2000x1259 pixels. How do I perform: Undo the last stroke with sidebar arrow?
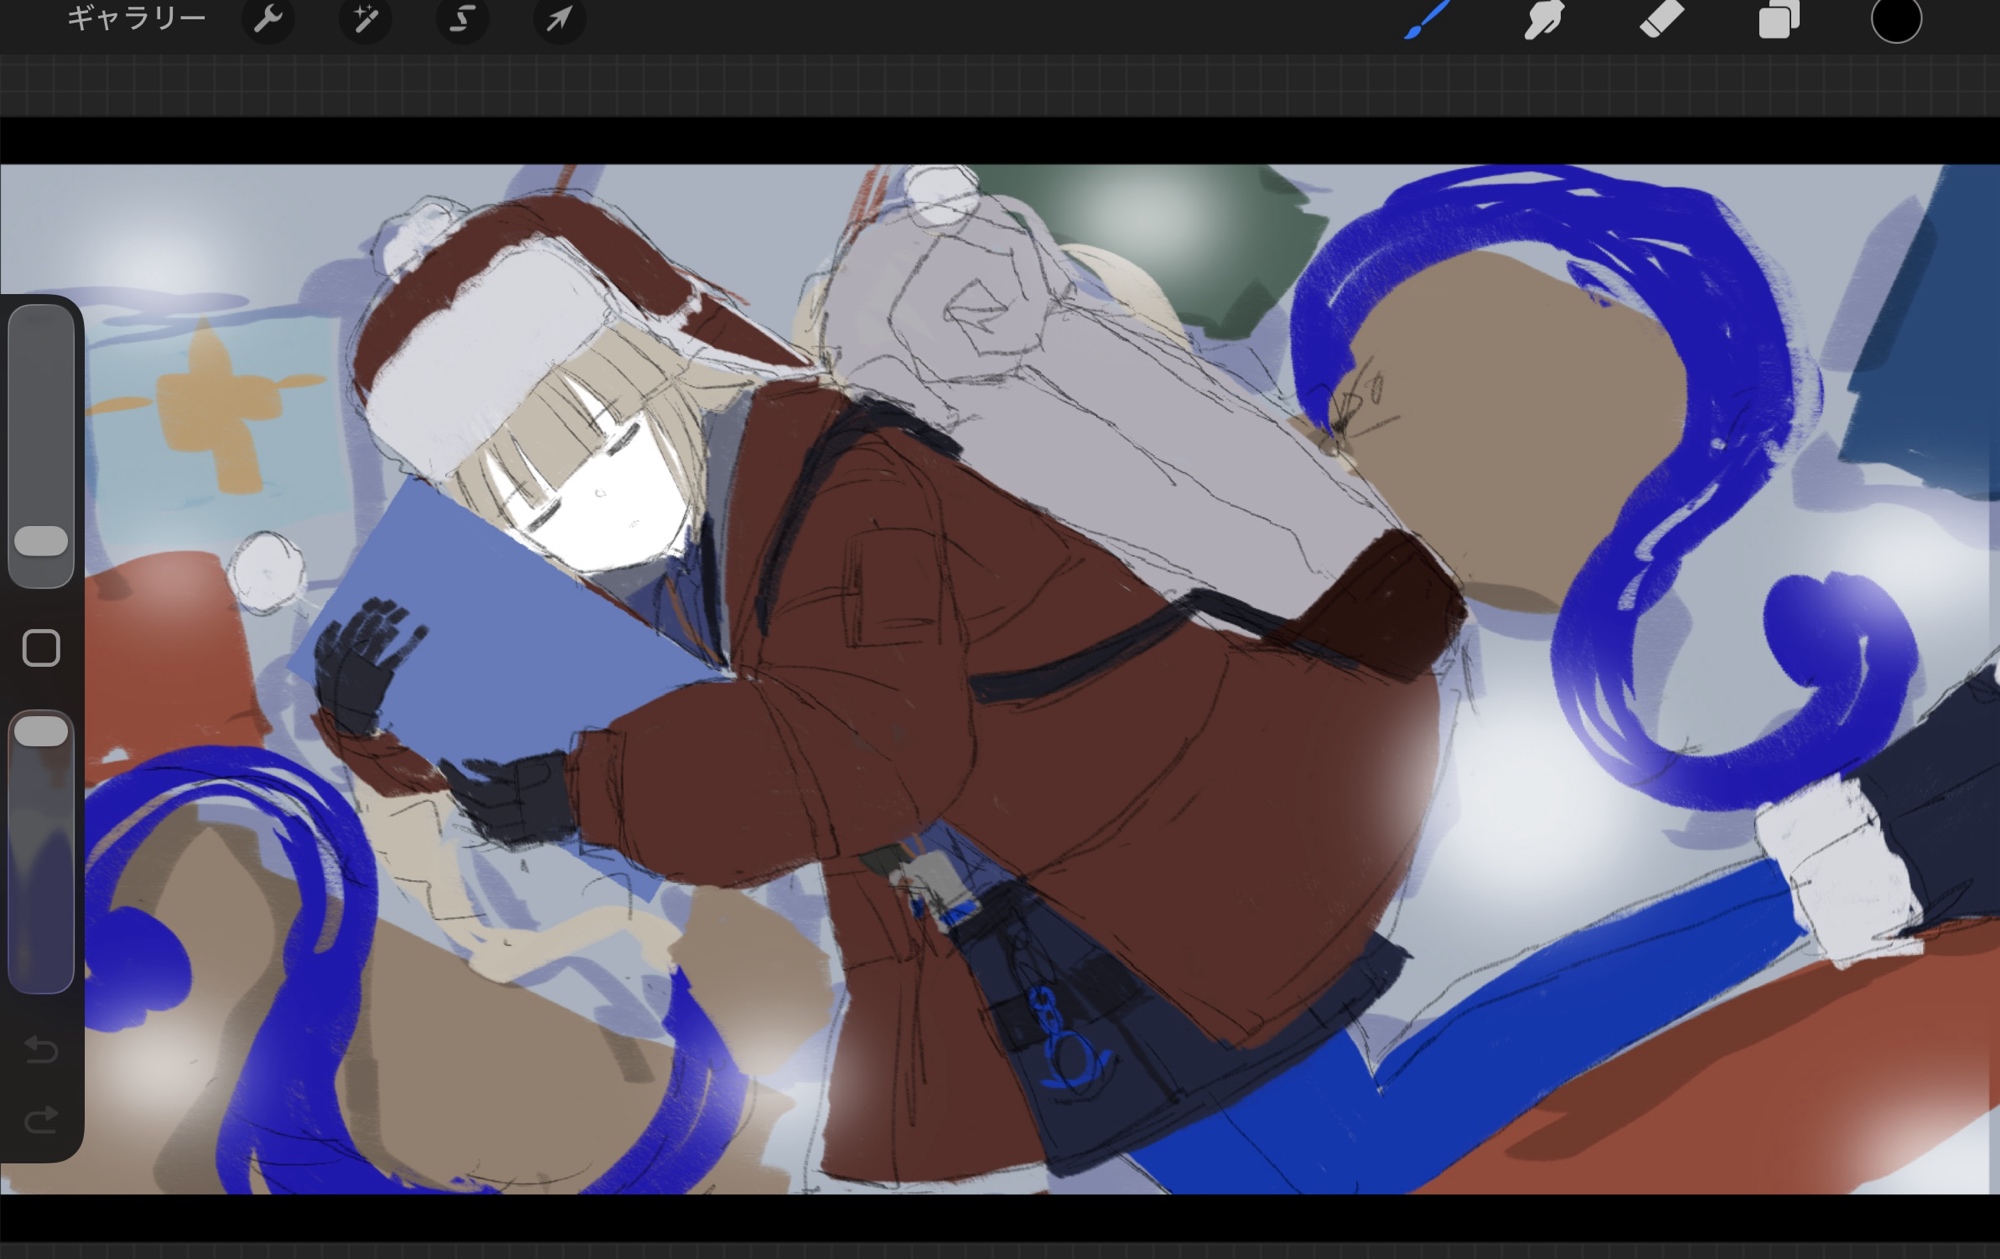41,1049
